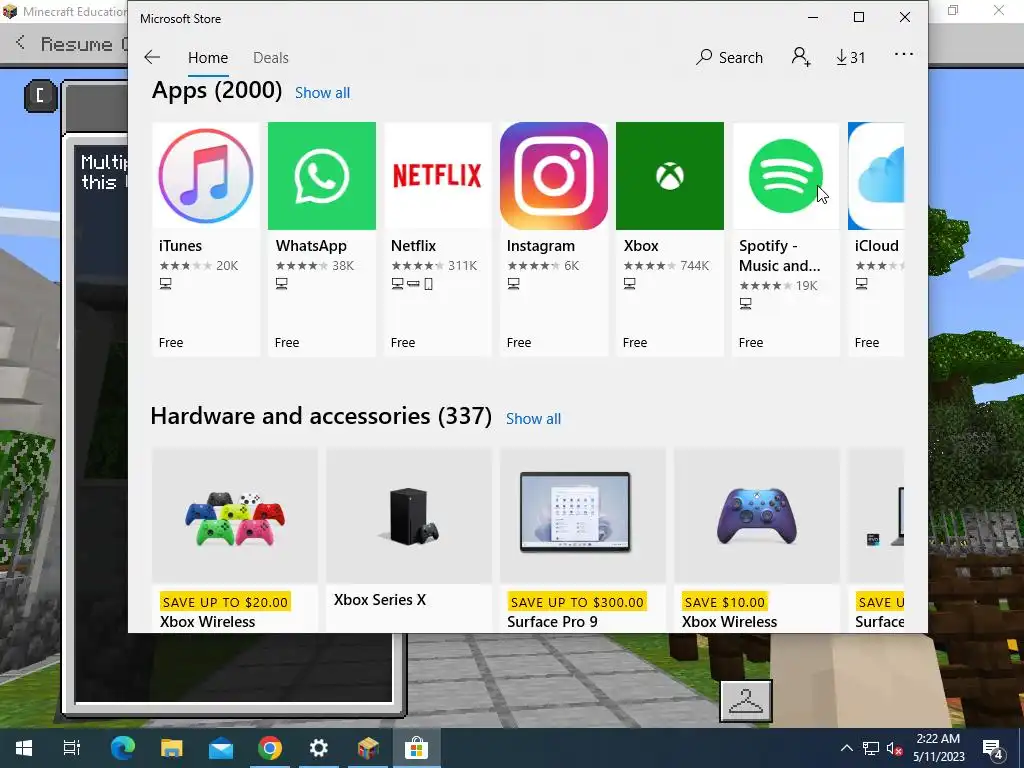Open the iTunes app tile icon
Screen dimensions: 1024x768
tap(206, 176)
